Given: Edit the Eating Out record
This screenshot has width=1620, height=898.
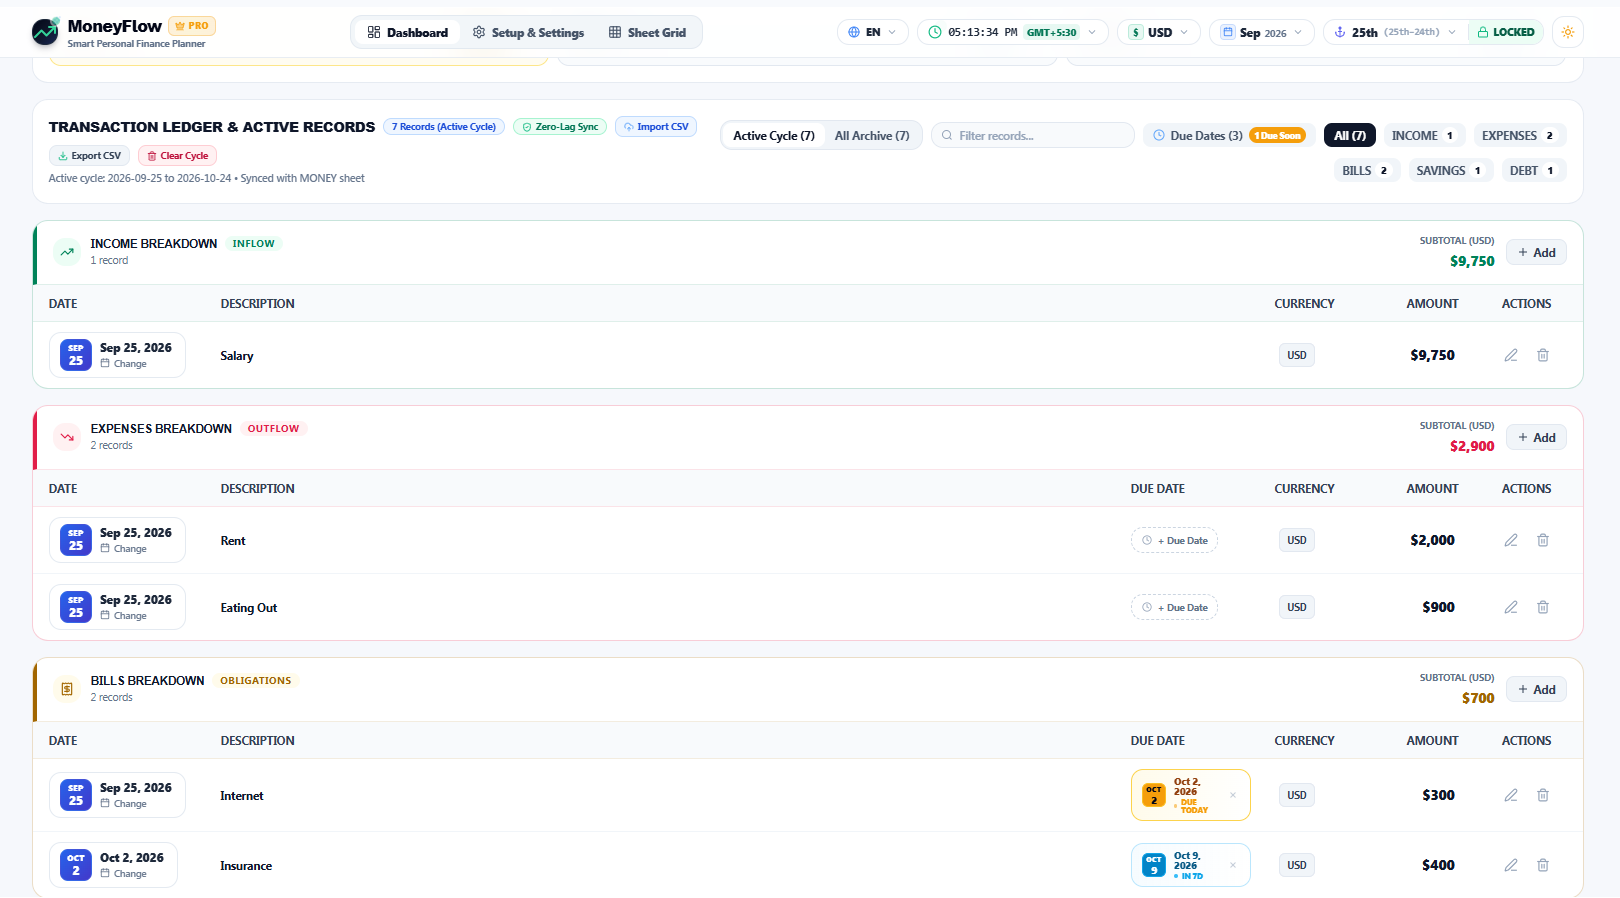Looking at the screenshot, I should click(1511, 607).
